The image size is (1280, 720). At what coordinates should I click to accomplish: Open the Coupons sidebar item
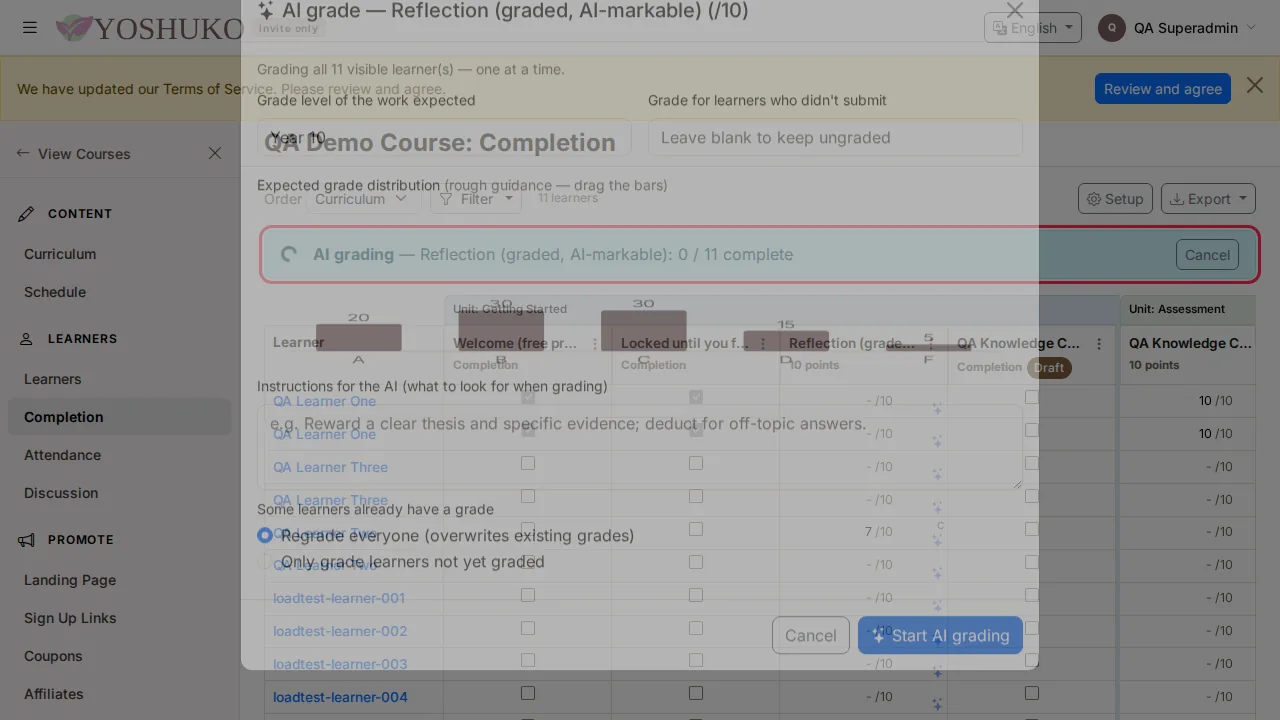click(53, 656)
